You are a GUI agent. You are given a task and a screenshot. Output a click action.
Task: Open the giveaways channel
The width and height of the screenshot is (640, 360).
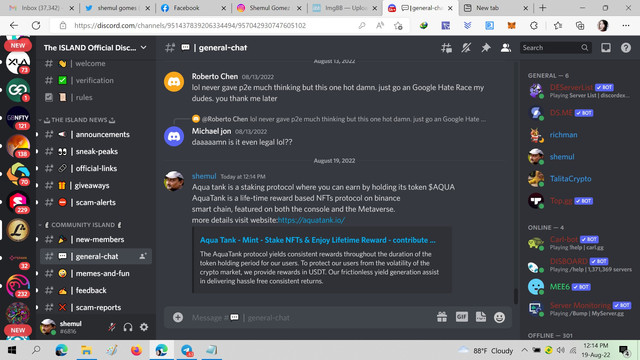96,185
